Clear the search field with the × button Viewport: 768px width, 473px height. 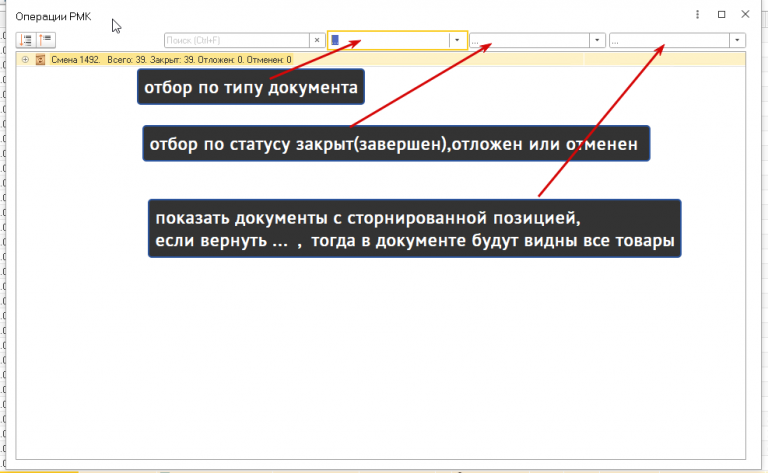tap(317, 40)
